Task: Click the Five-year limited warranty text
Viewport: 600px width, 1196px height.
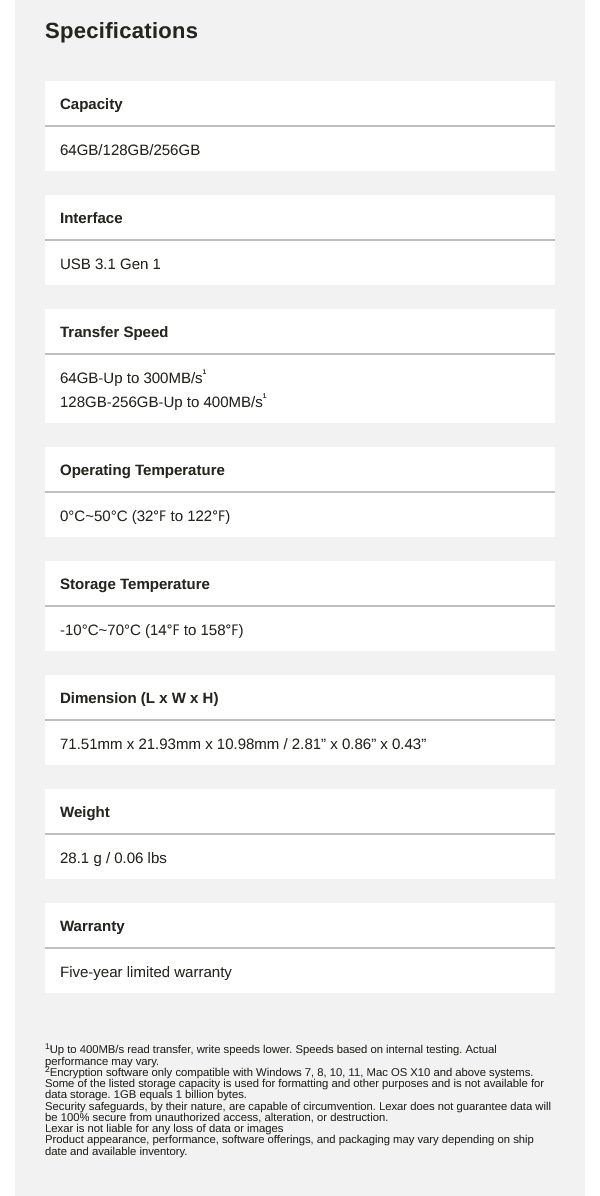Action: click(x=146, y=972)
